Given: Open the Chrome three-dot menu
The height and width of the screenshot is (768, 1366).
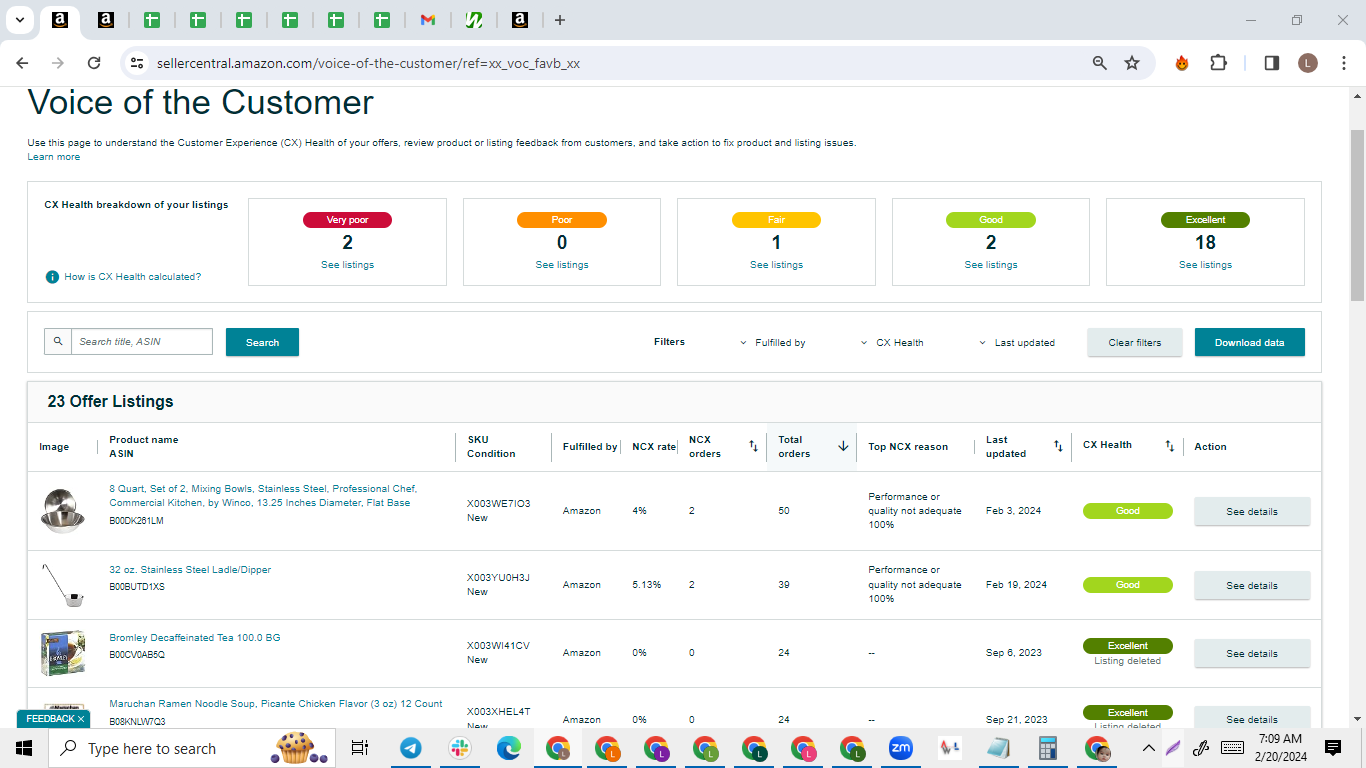Looking at the screenshot, I should click(x=1342, y=63).
